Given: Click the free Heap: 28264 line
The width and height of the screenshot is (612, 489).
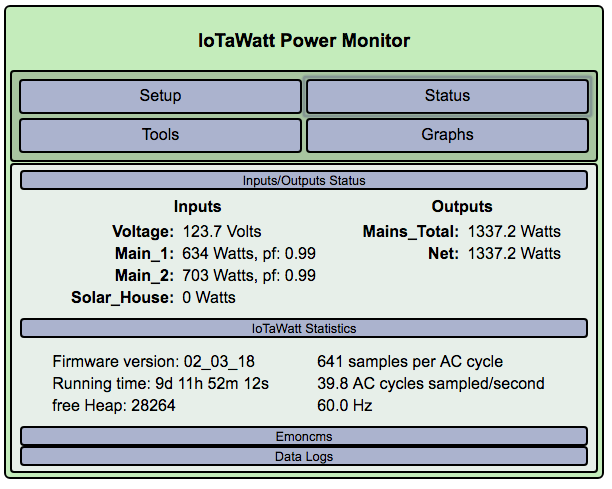Looking at the screenshot, I should pos(114,405).
